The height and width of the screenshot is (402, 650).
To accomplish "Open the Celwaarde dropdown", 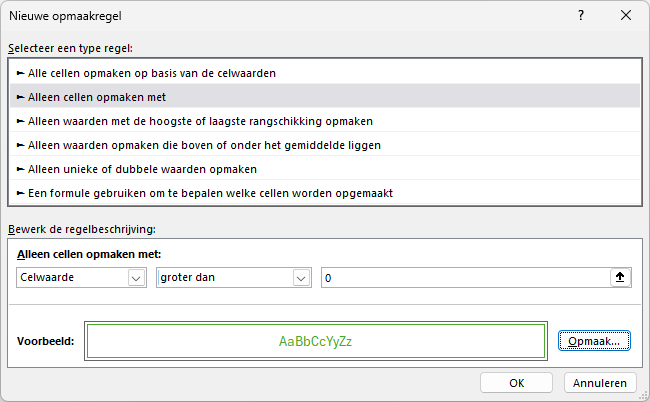I will point(82,278).
